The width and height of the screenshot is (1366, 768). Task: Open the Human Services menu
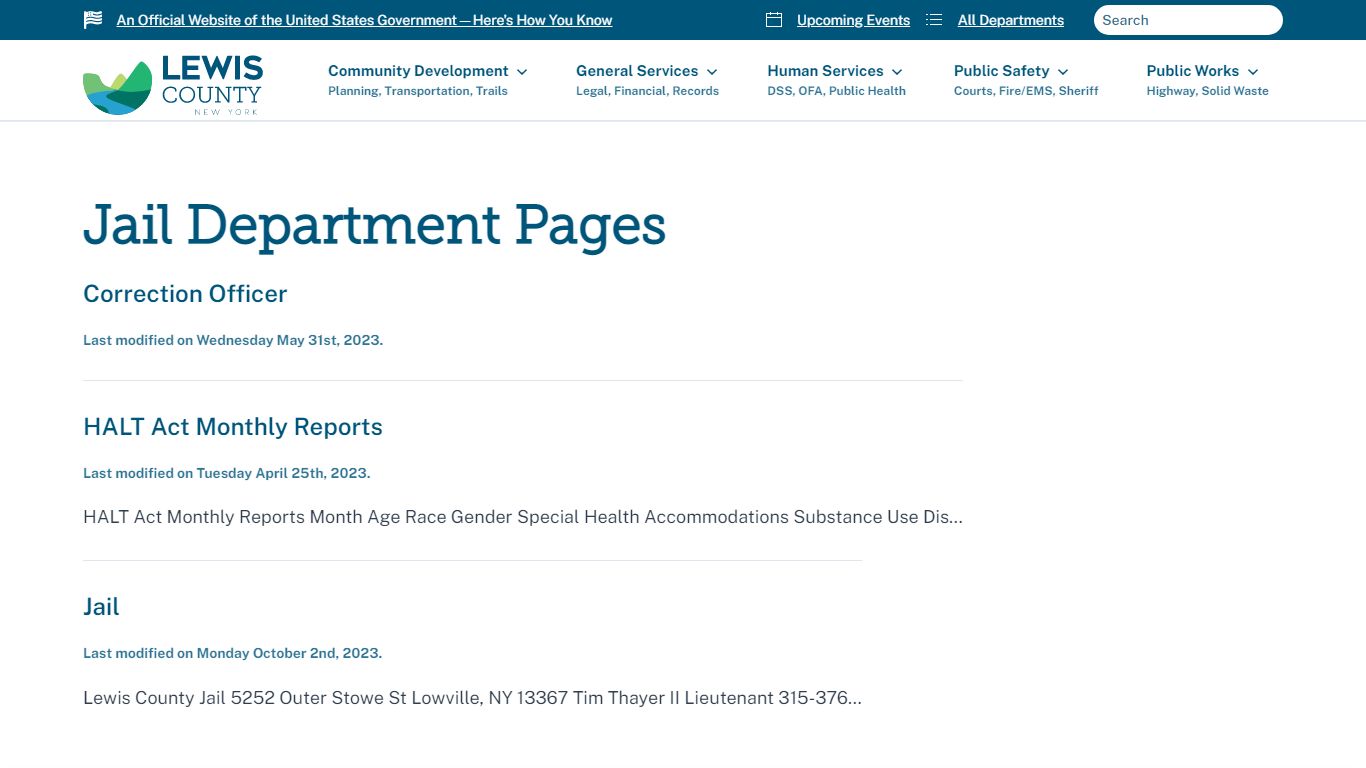click(x=825, y=71)
